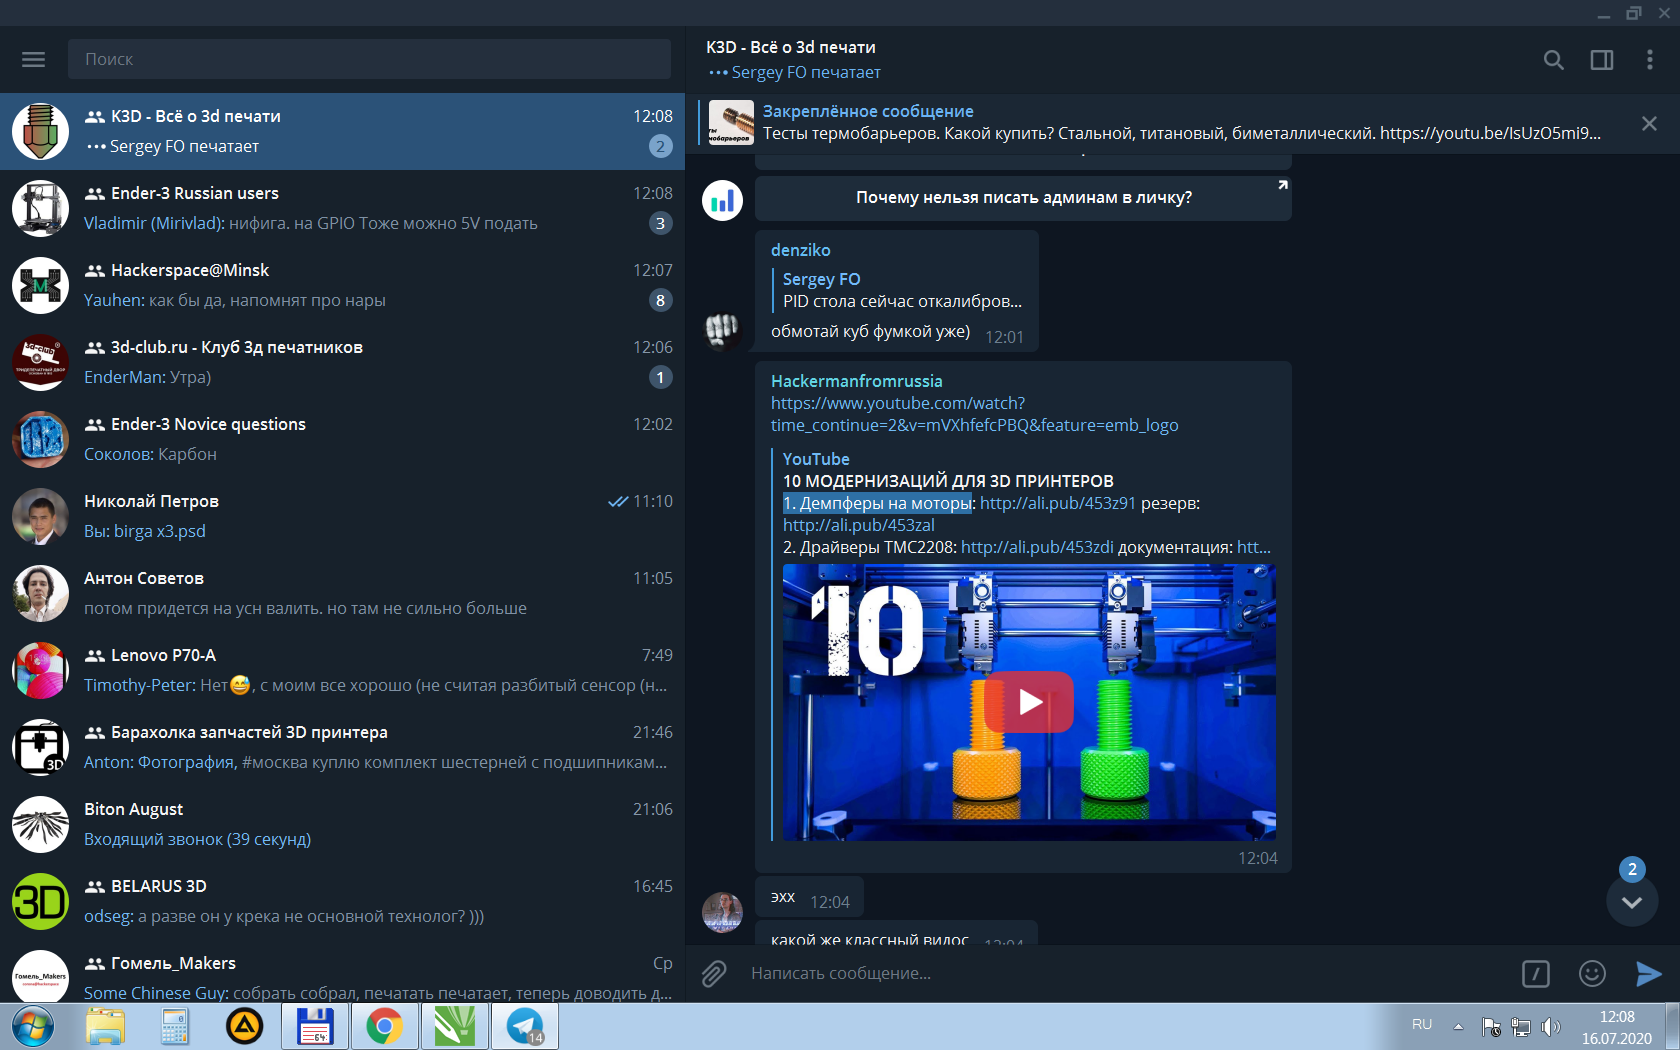This screenshot has height=1050, width=1680.
Task: Open Барахолка запчастей 3D принтера chat
Action: point(342,747)
